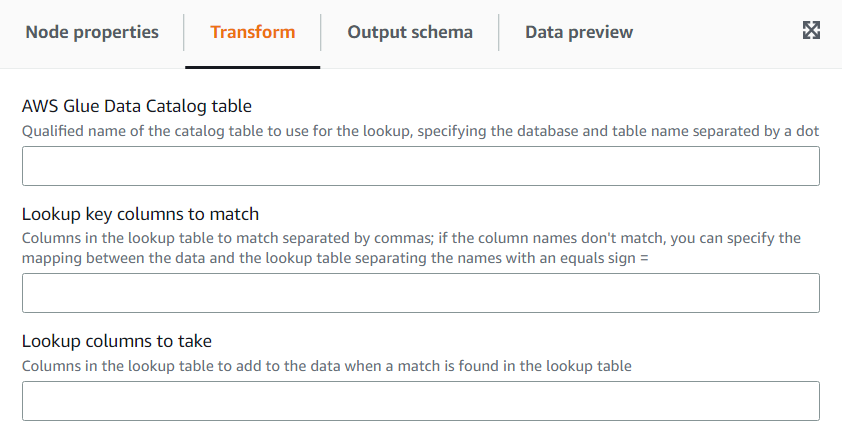Click the 'Lookup columns to take' label
Viewport: 842px width, 427px height.
coord(117,341)
